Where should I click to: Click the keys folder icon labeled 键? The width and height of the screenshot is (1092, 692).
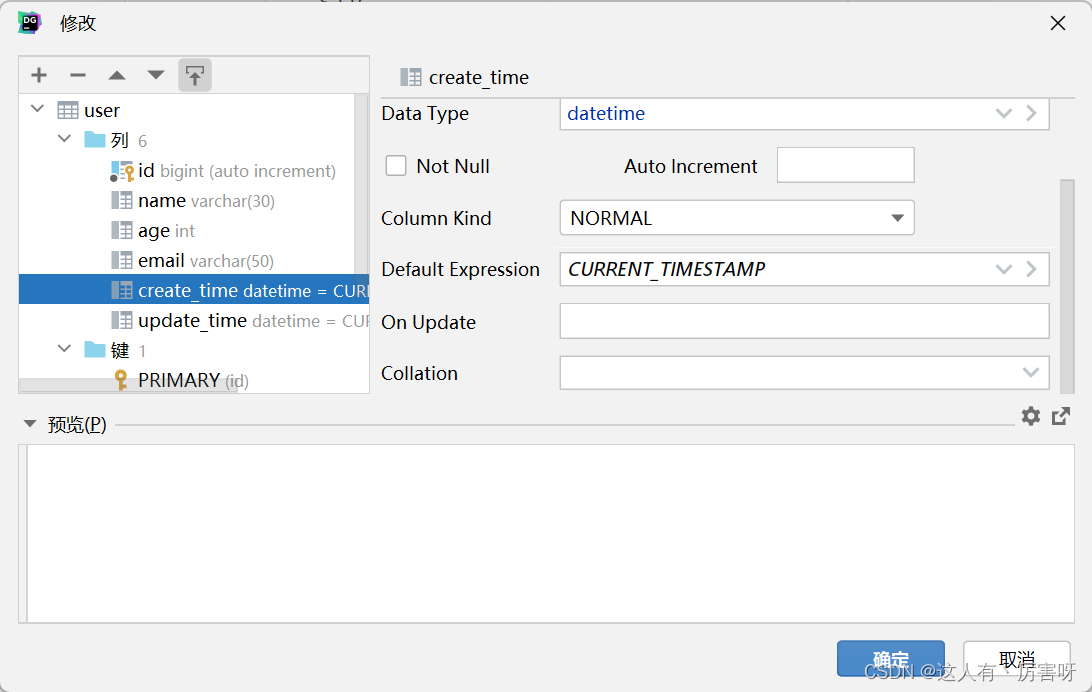coord(95,349)
